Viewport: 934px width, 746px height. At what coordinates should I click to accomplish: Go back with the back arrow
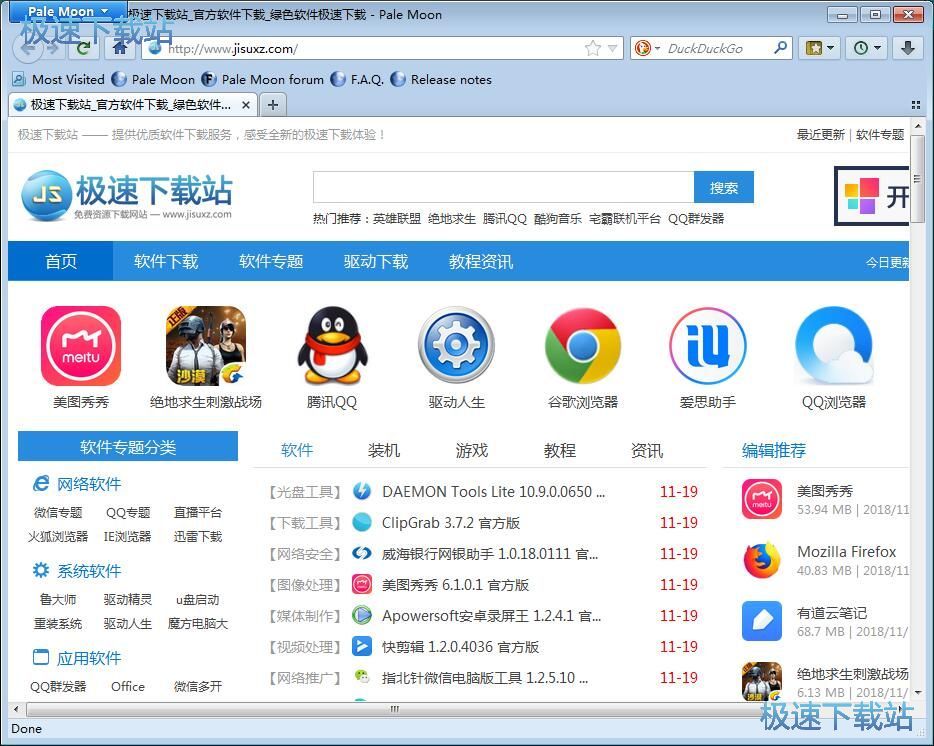28,48
